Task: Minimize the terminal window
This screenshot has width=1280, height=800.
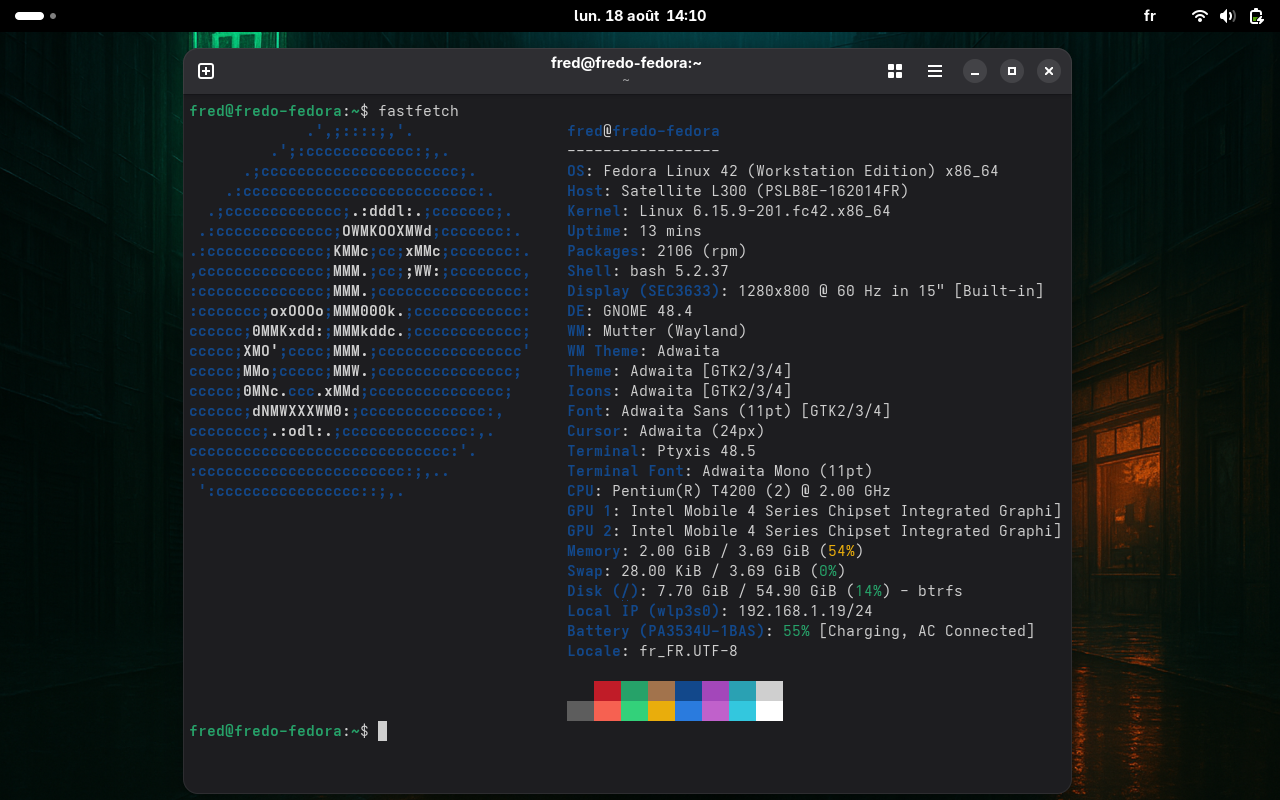Action: (x=975, y=71)
